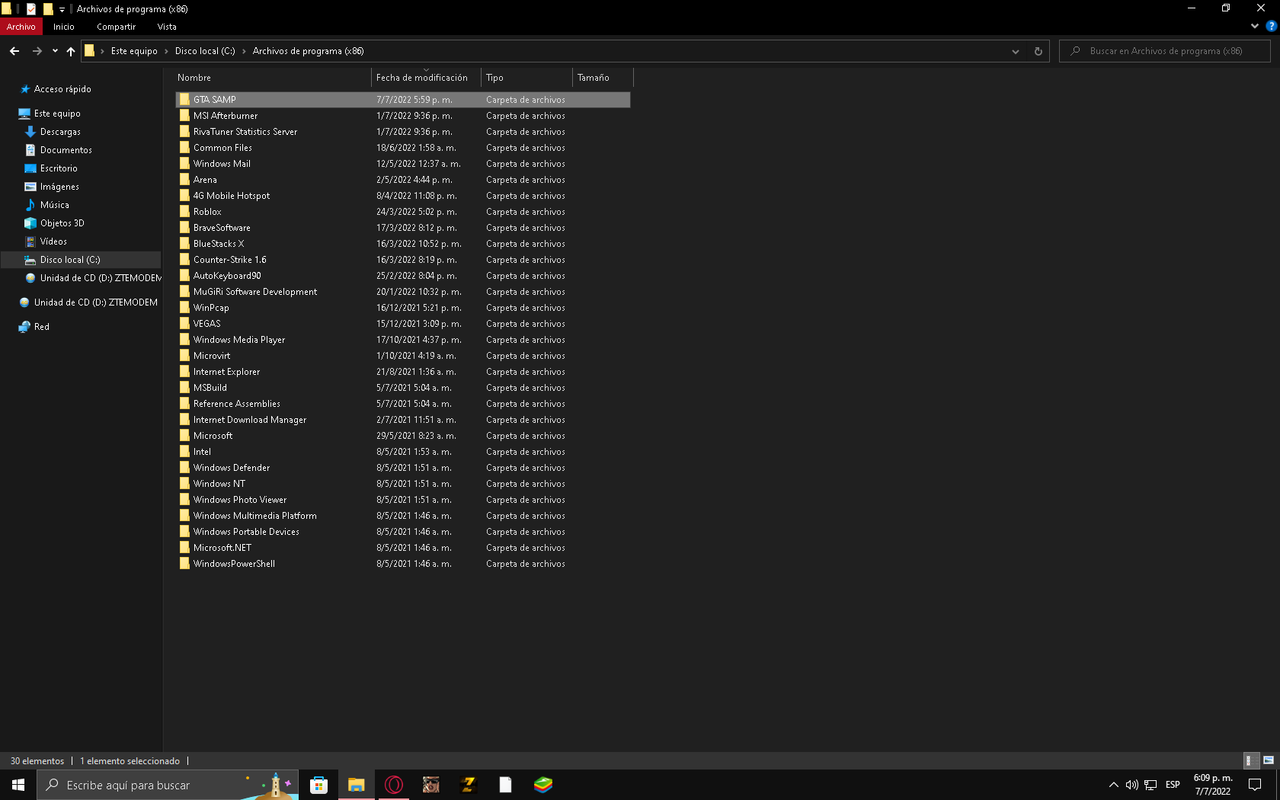
Task: Expand the address bar history dropdown
Action: (1016, 51)
